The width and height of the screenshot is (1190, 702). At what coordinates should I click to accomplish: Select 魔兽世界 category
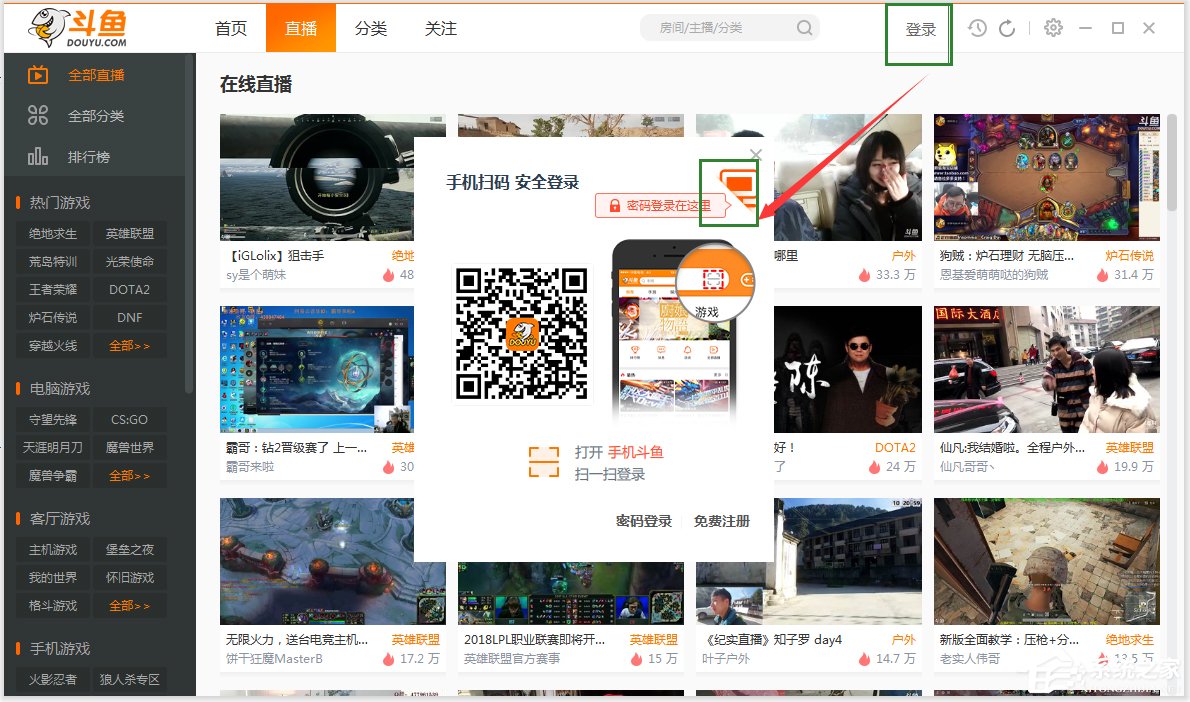coord(130,448)
